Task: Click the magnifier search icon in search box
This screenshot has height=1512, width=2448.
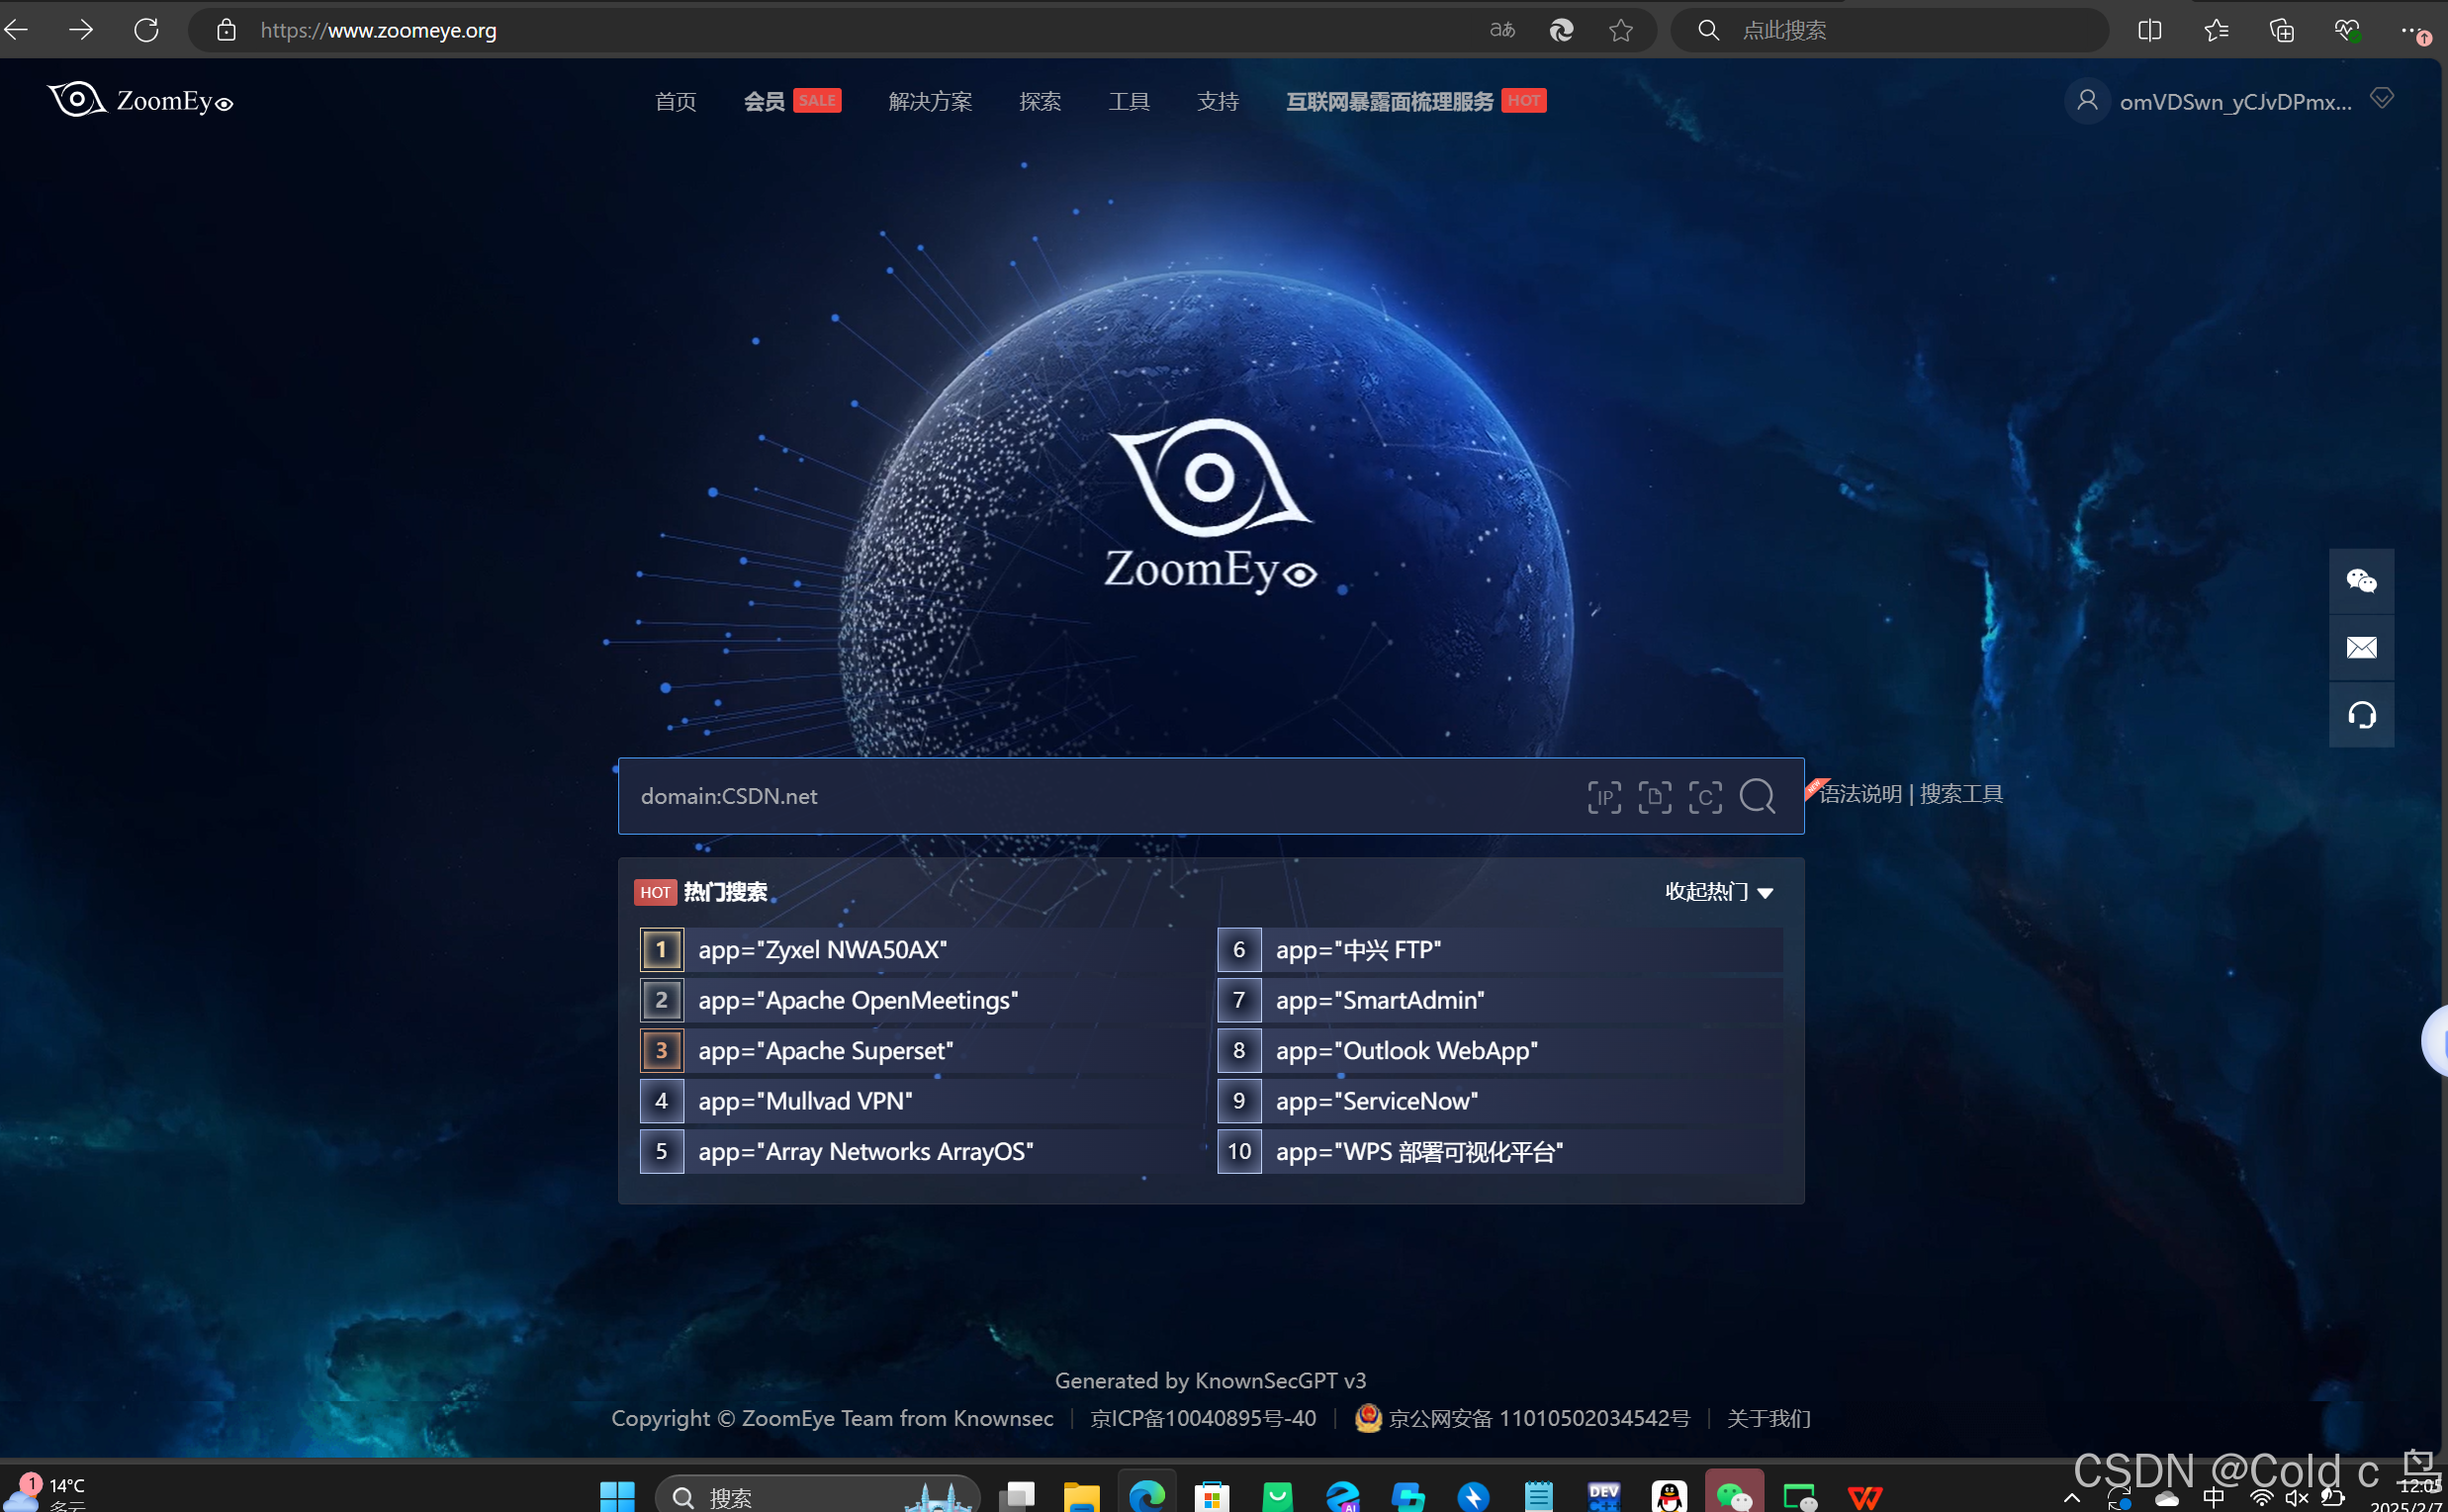Action: click(x=1757, y=797)
